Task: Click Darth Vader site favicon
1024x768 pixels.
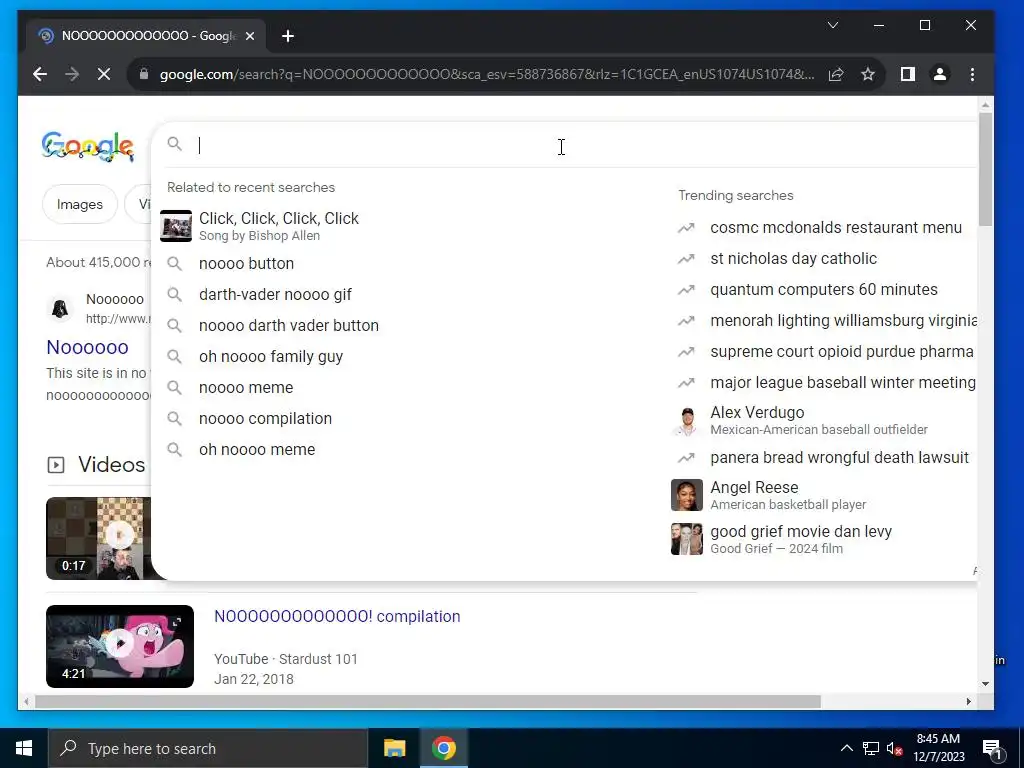Action: click(60, 308)
